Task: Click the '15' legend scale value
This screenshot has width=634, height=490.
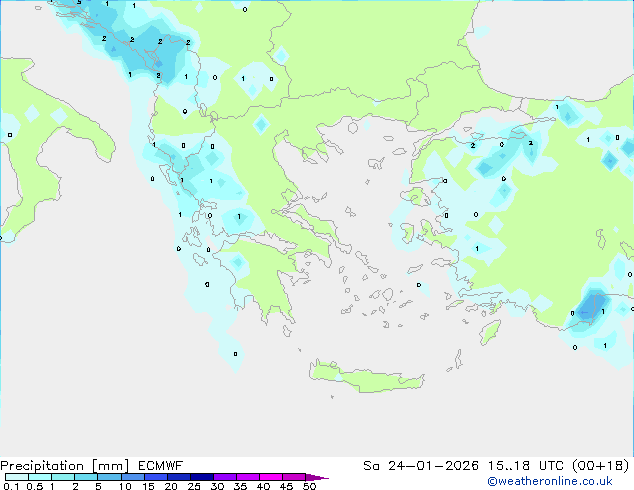Action: coord(148,486)
